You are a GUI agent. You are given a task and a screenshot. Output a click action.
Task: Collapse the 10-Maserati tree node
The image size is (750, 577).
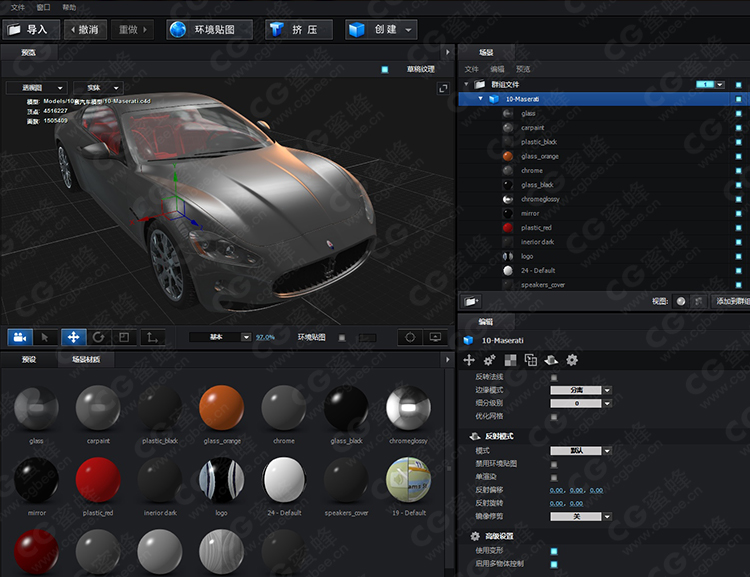click(x=481, y=99)
